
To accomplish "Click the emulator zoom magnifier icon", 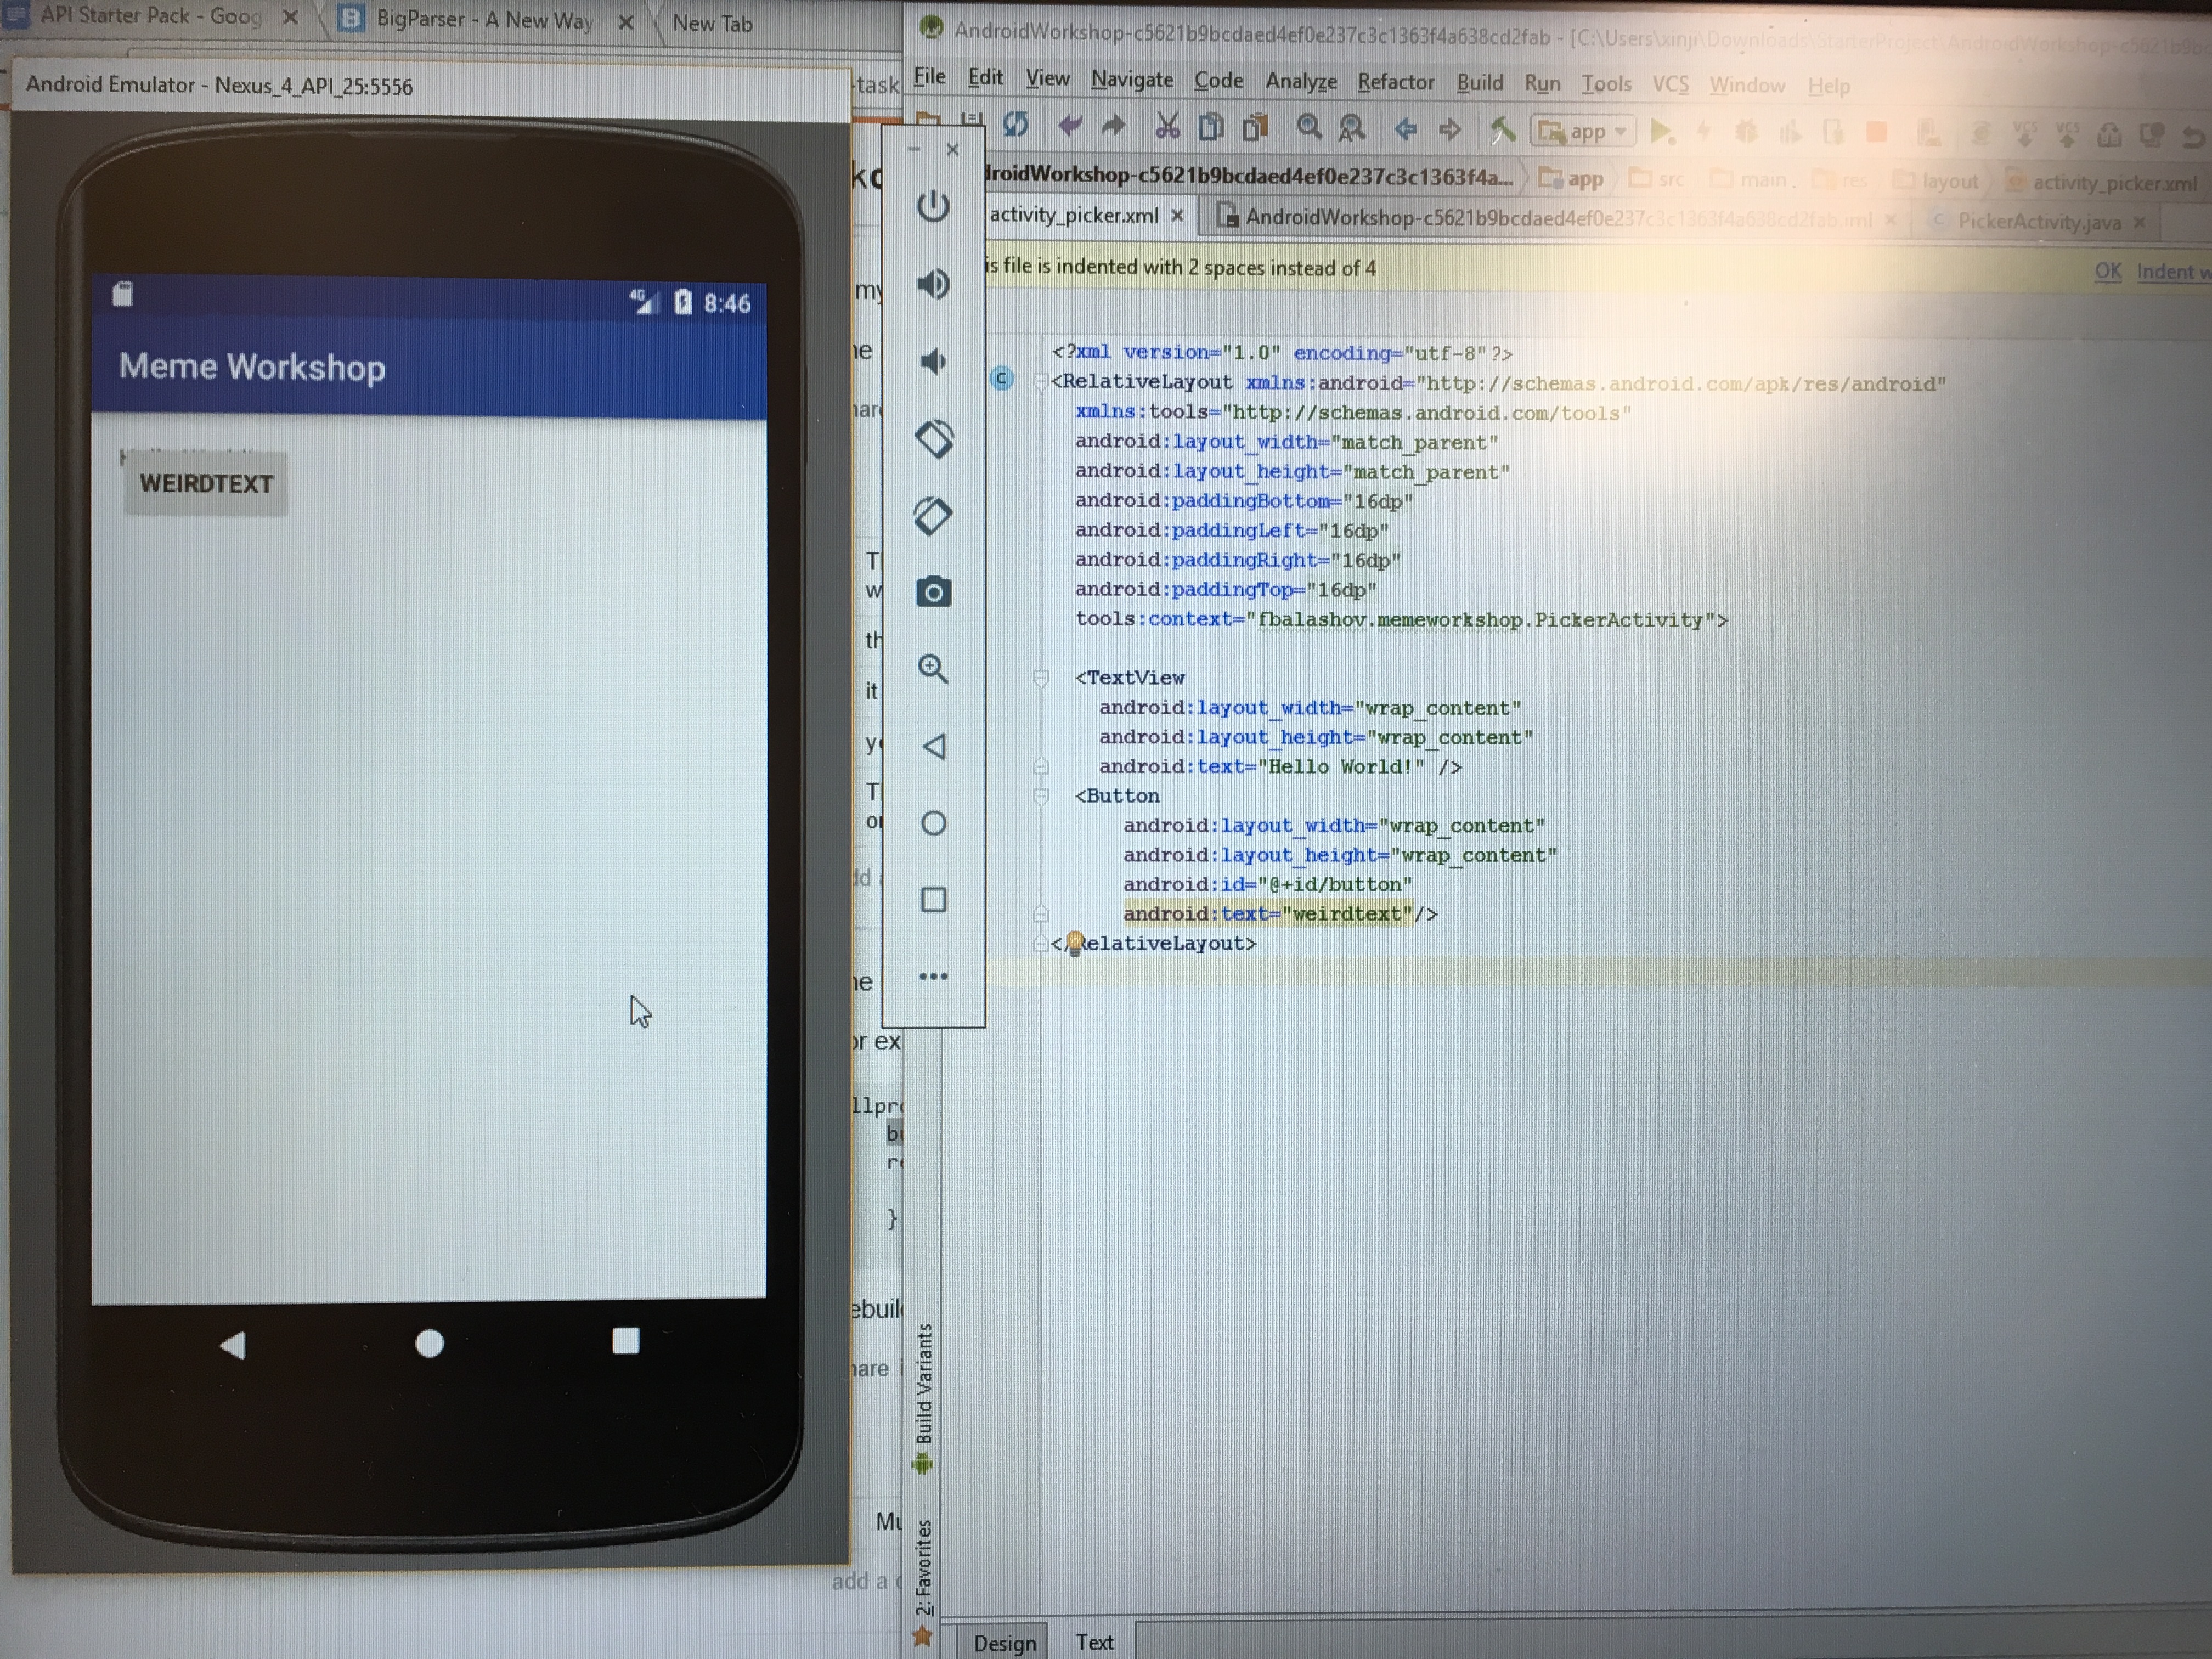I will pos(933,668).
